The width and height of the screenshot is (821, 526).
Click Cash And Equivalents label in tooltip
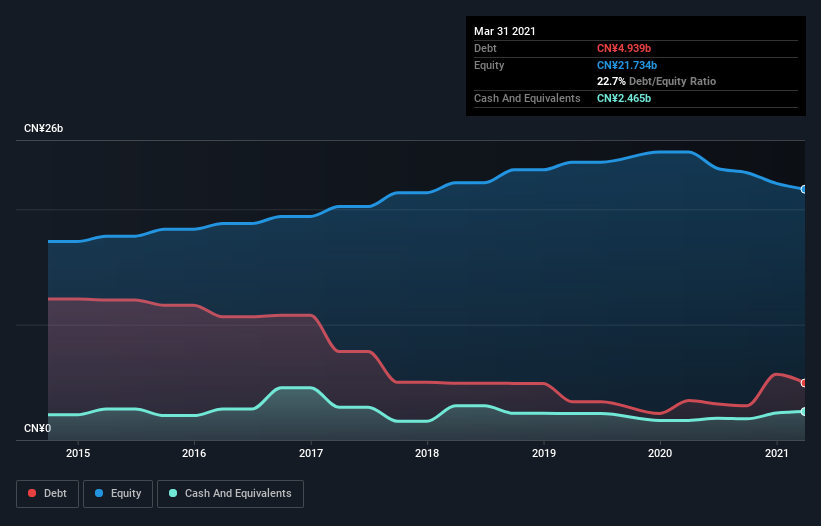[x=527, y=98]
